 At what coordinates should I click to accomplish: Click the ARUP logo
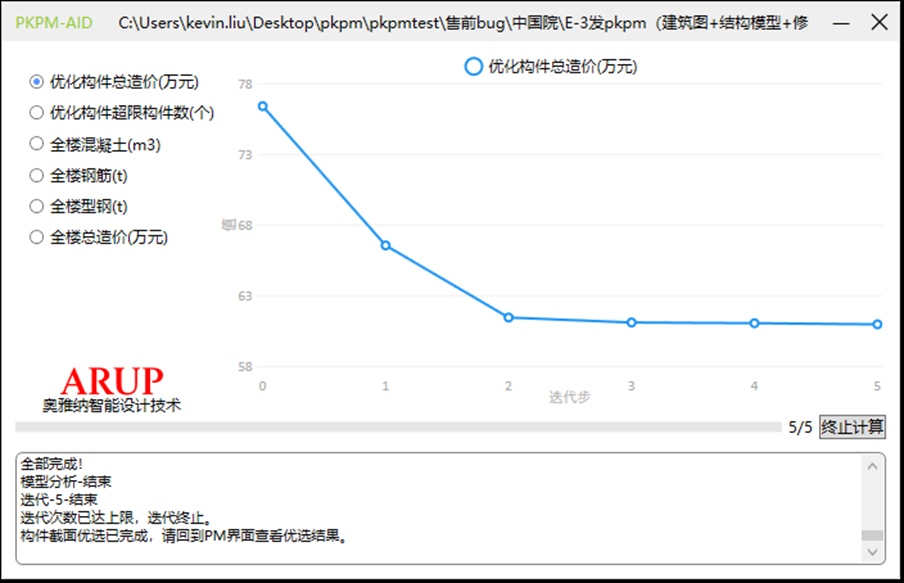(110, 381)
